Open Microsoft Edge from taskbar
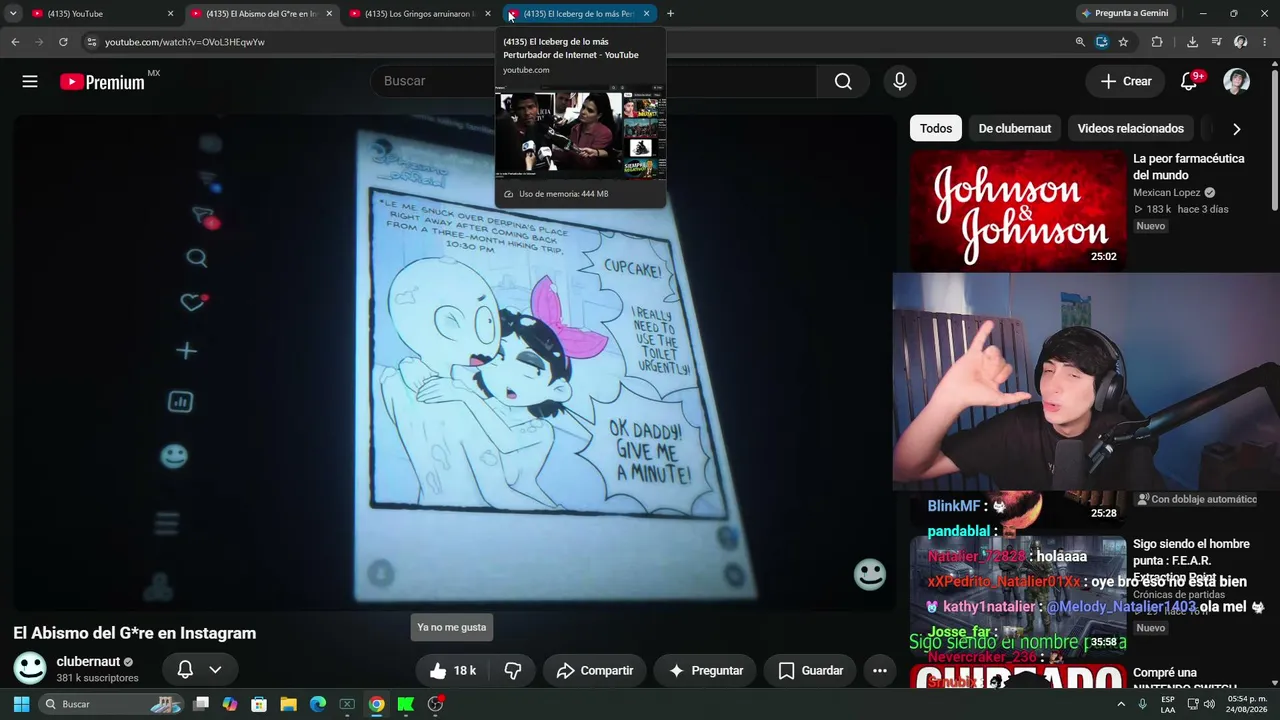1280x720 pixels. pyautogui.click(x=318, y=704)
